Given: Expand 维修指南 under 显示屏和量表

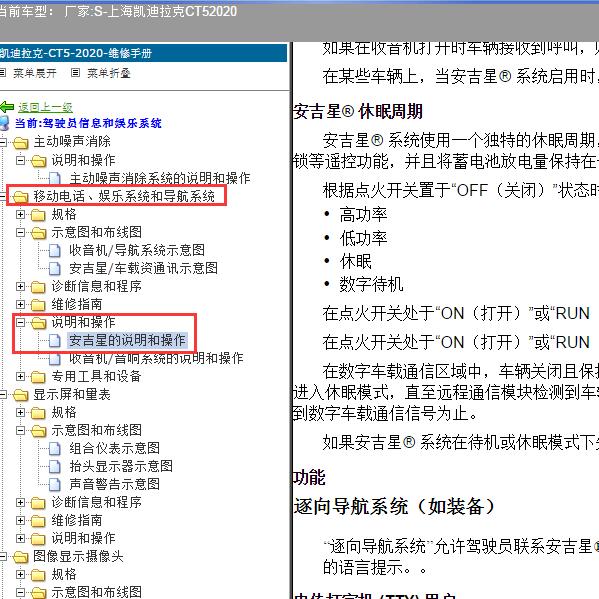Looking at the screenshot, I should (20, 520).
